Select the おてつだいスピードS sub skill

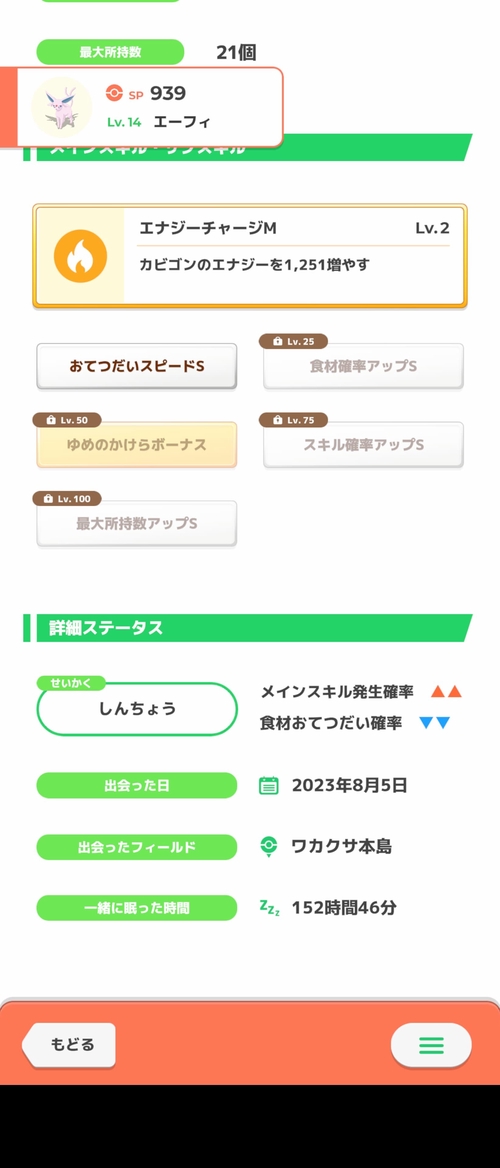click(137, 366)
